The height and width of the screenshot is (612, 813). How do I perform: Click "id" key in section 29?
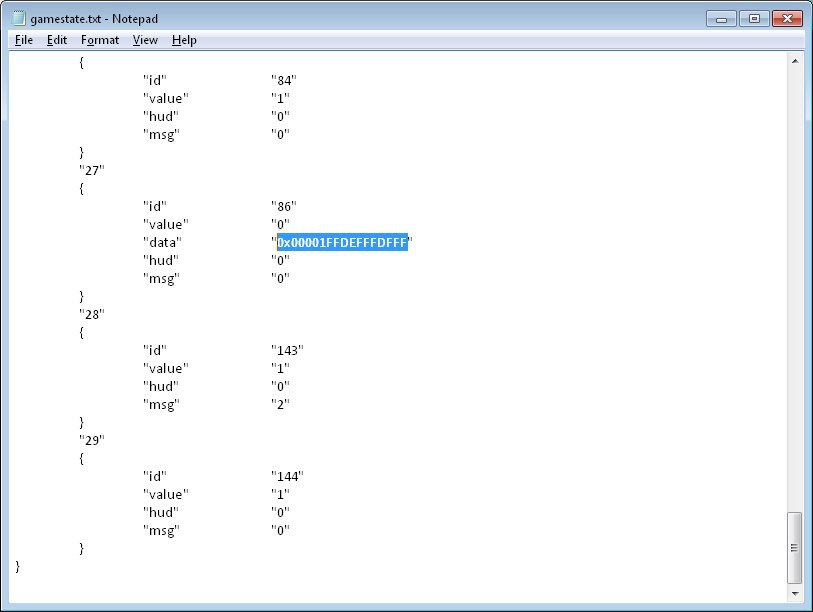click(x=155, y=476)
